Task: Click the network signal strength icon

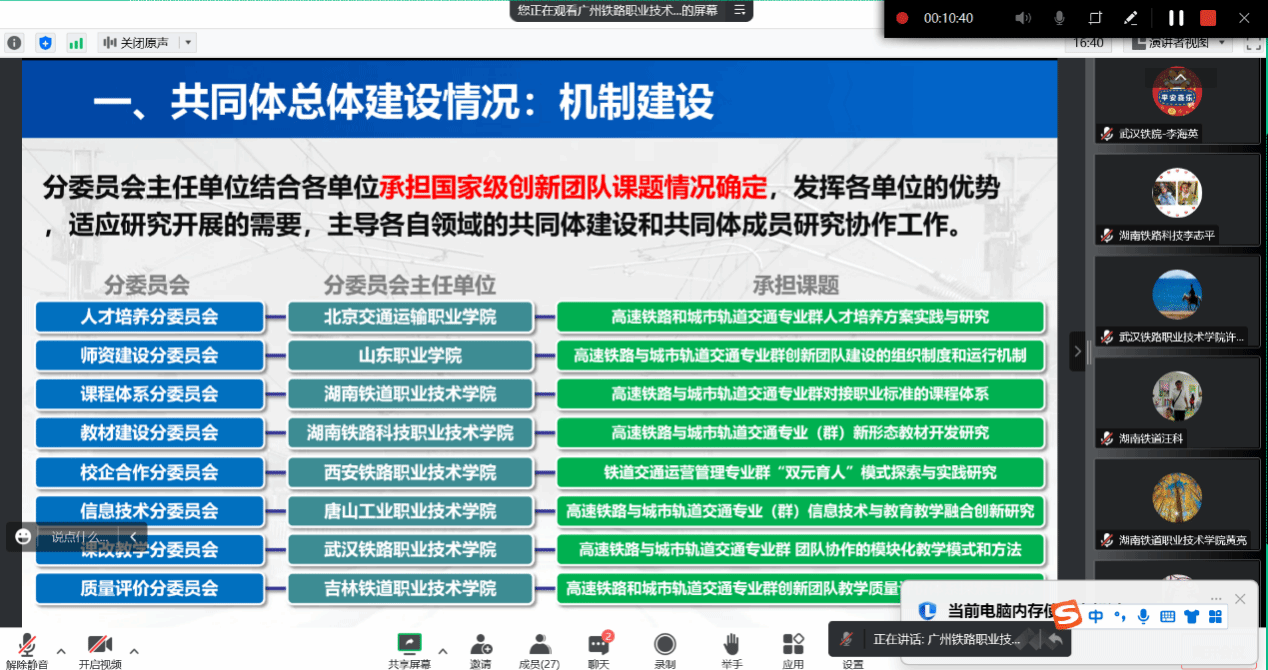Action: [76, 43]
